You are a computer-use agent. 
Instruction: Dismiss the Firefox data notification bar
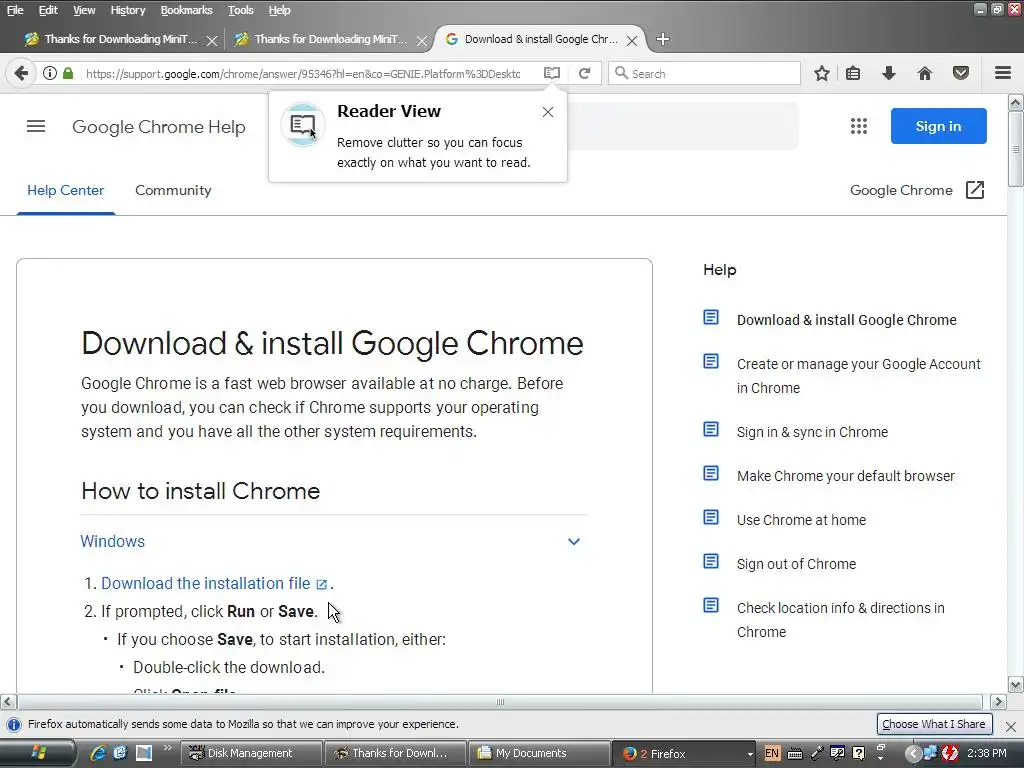1011,726
